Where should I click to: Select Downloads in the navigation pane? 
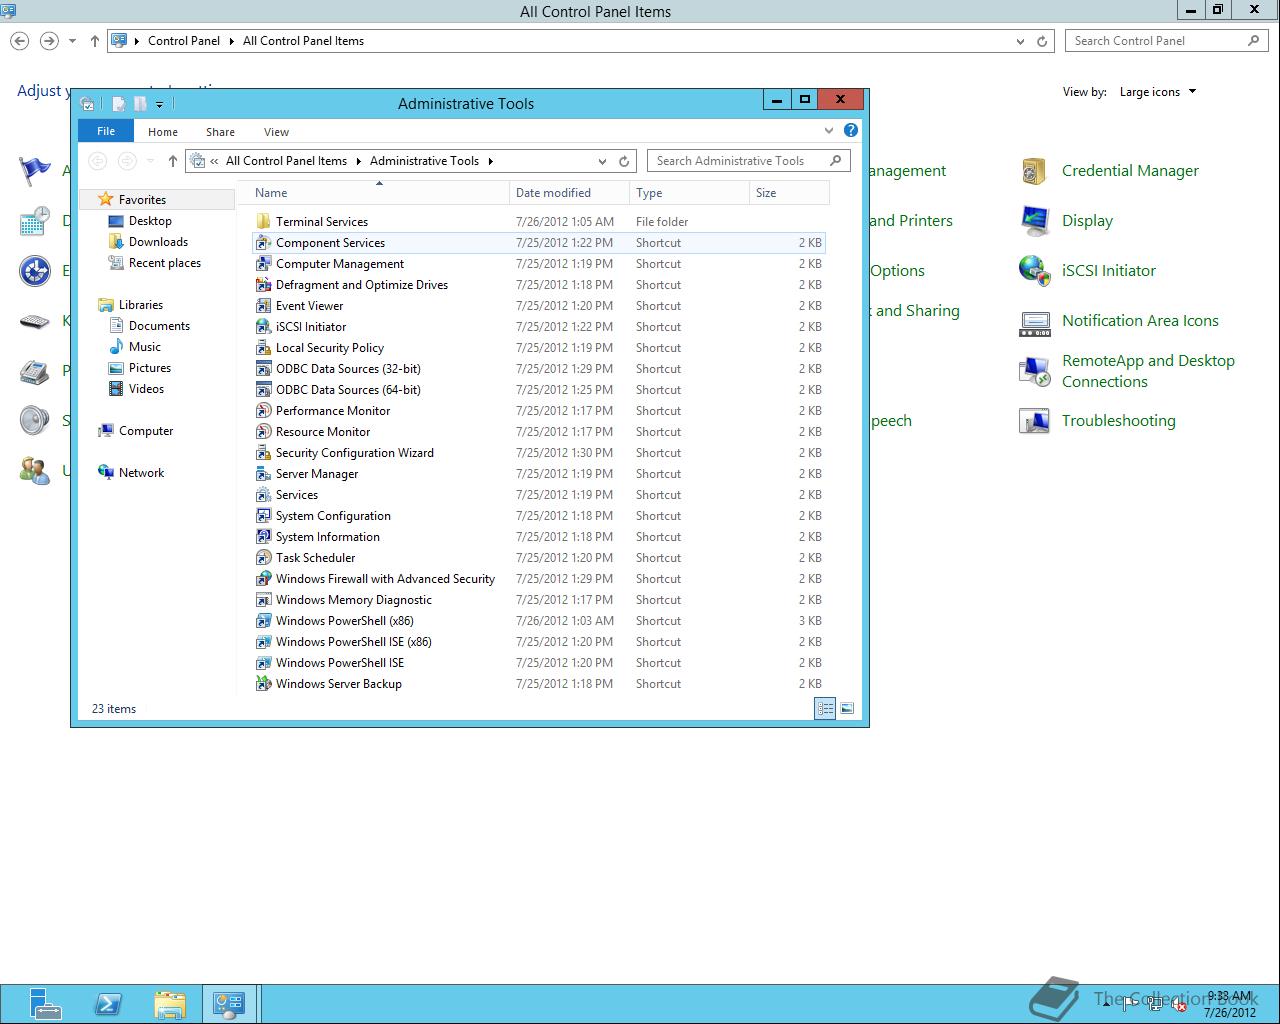click(x=158, y=242)
